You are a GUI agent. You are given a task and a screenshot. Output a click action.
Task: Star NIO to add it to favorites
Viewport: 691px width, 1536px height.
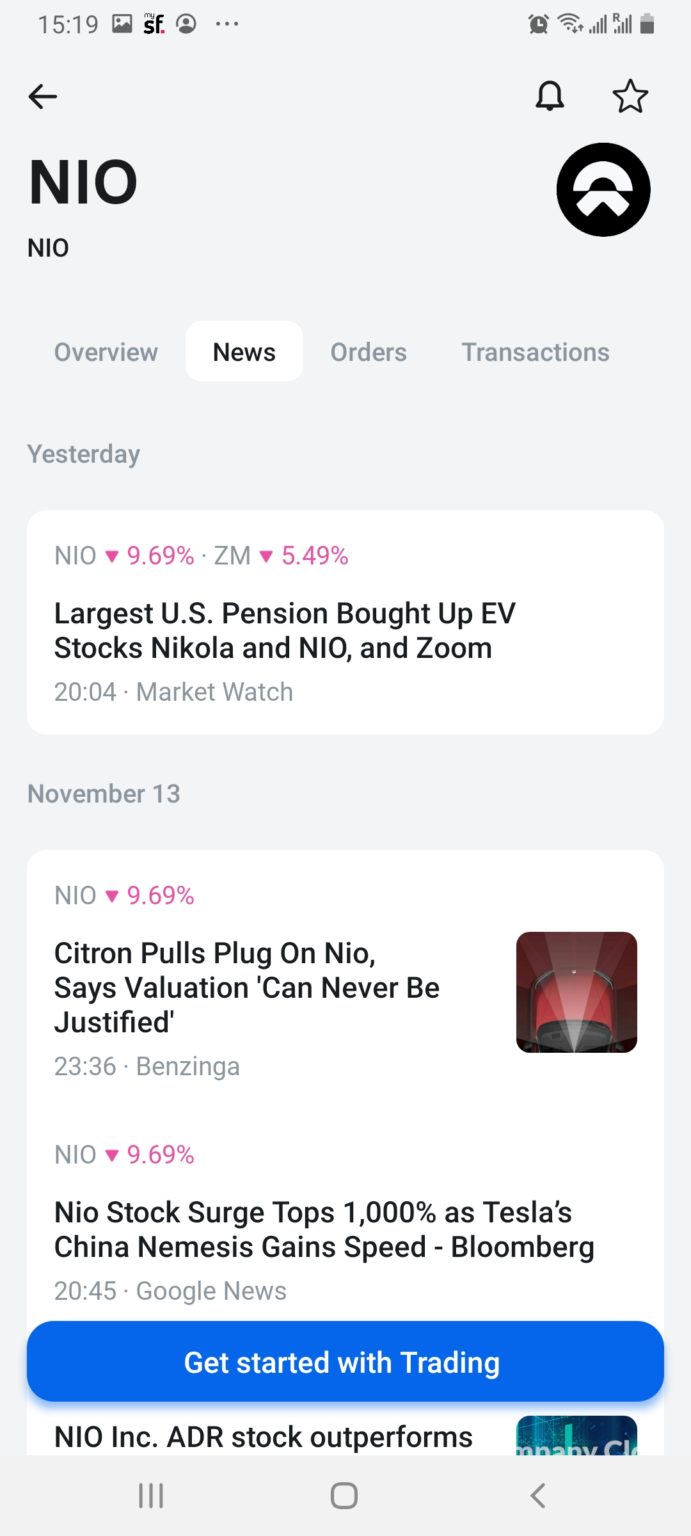pos(631,96)
